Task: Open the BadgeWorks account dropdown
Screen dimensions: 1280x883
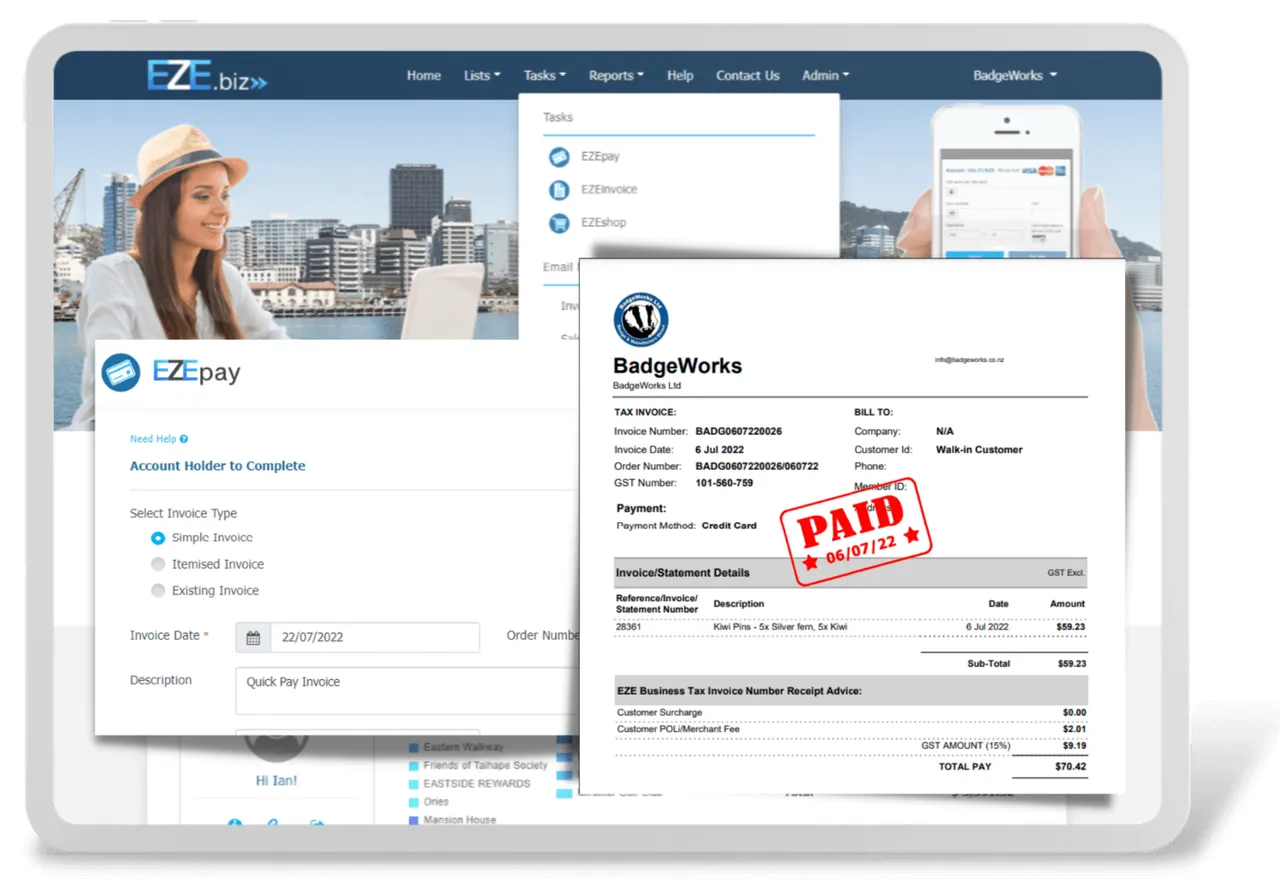Action: 1015,76
